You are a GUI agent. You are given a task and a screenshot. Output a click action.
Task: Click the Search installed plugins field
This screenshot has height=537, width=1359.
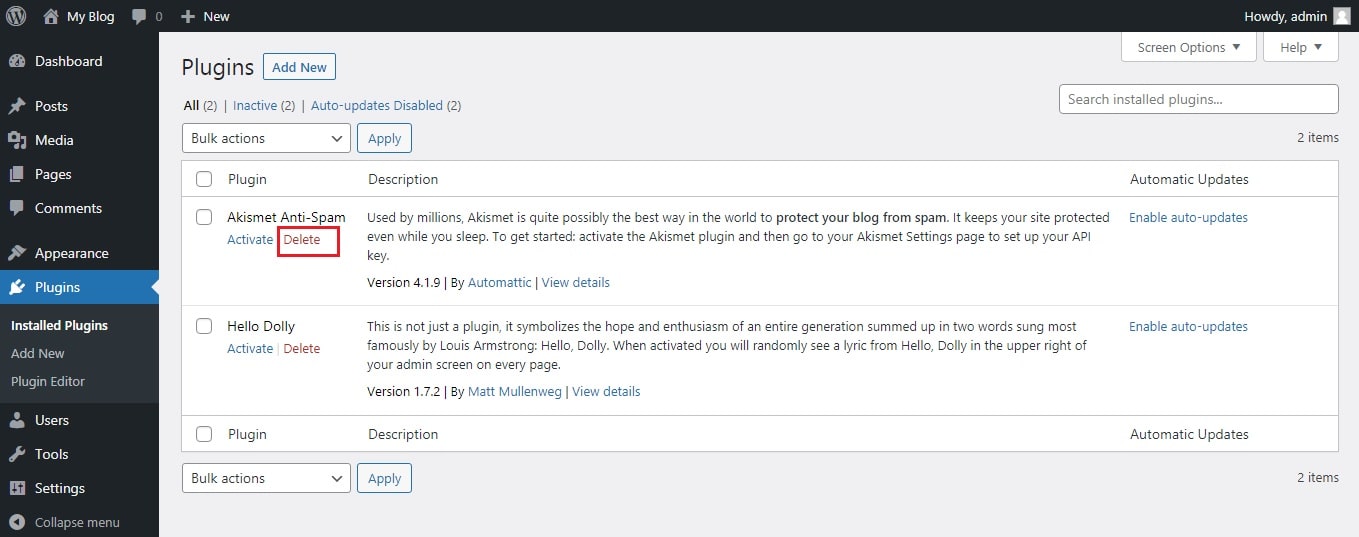(x=1198, y=99)
